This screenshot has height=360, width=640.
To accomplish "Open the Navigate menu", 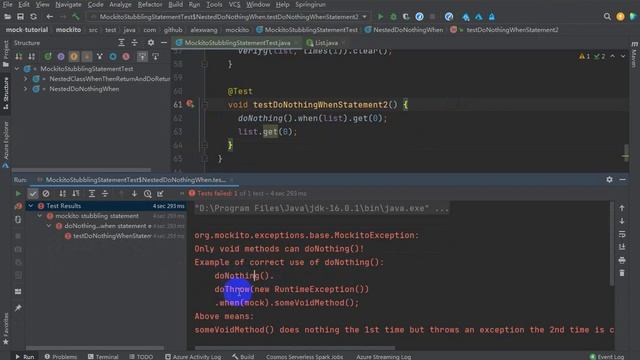I will click(68, 4).
